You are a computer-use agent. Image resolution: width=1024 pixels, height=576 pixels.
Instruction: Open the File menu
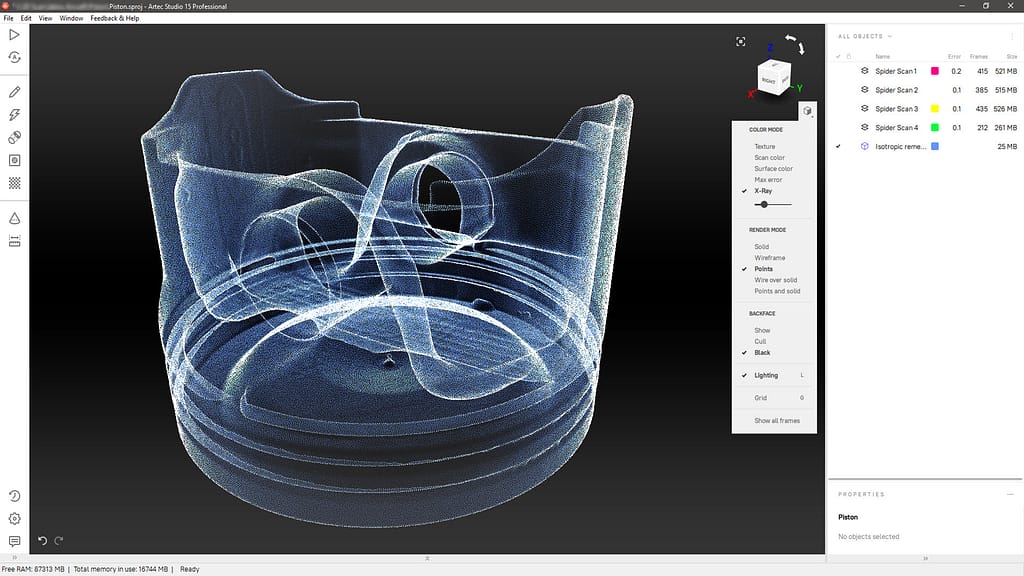coord(8,17)
